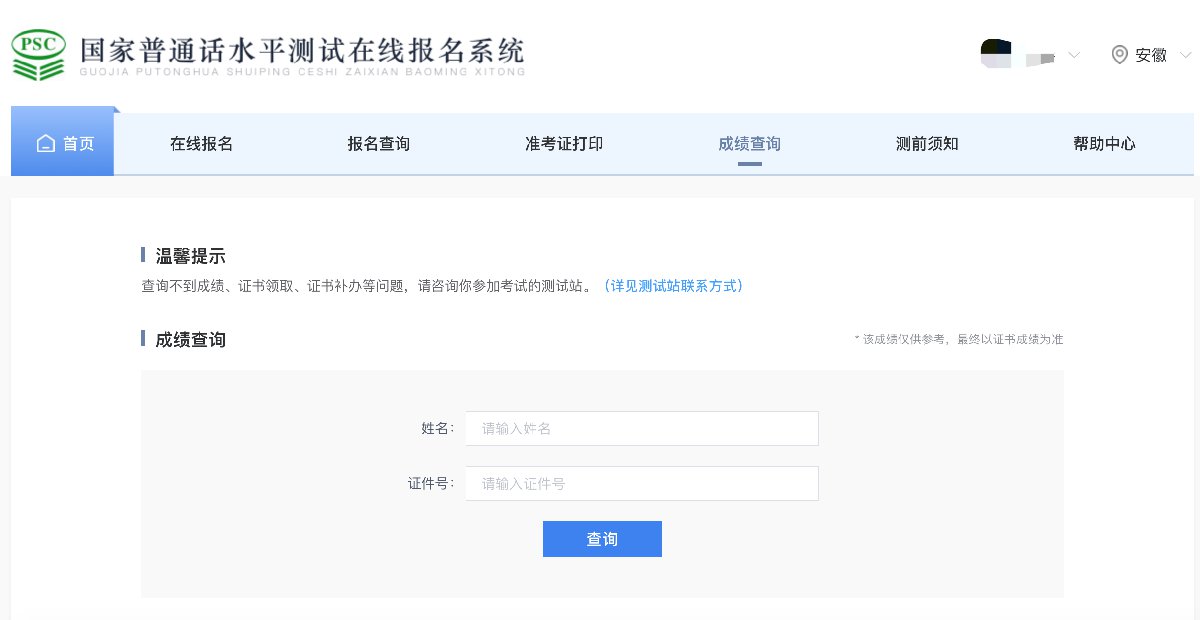
Task: Focus the 姓名 input field
Action: pos(641,428)
